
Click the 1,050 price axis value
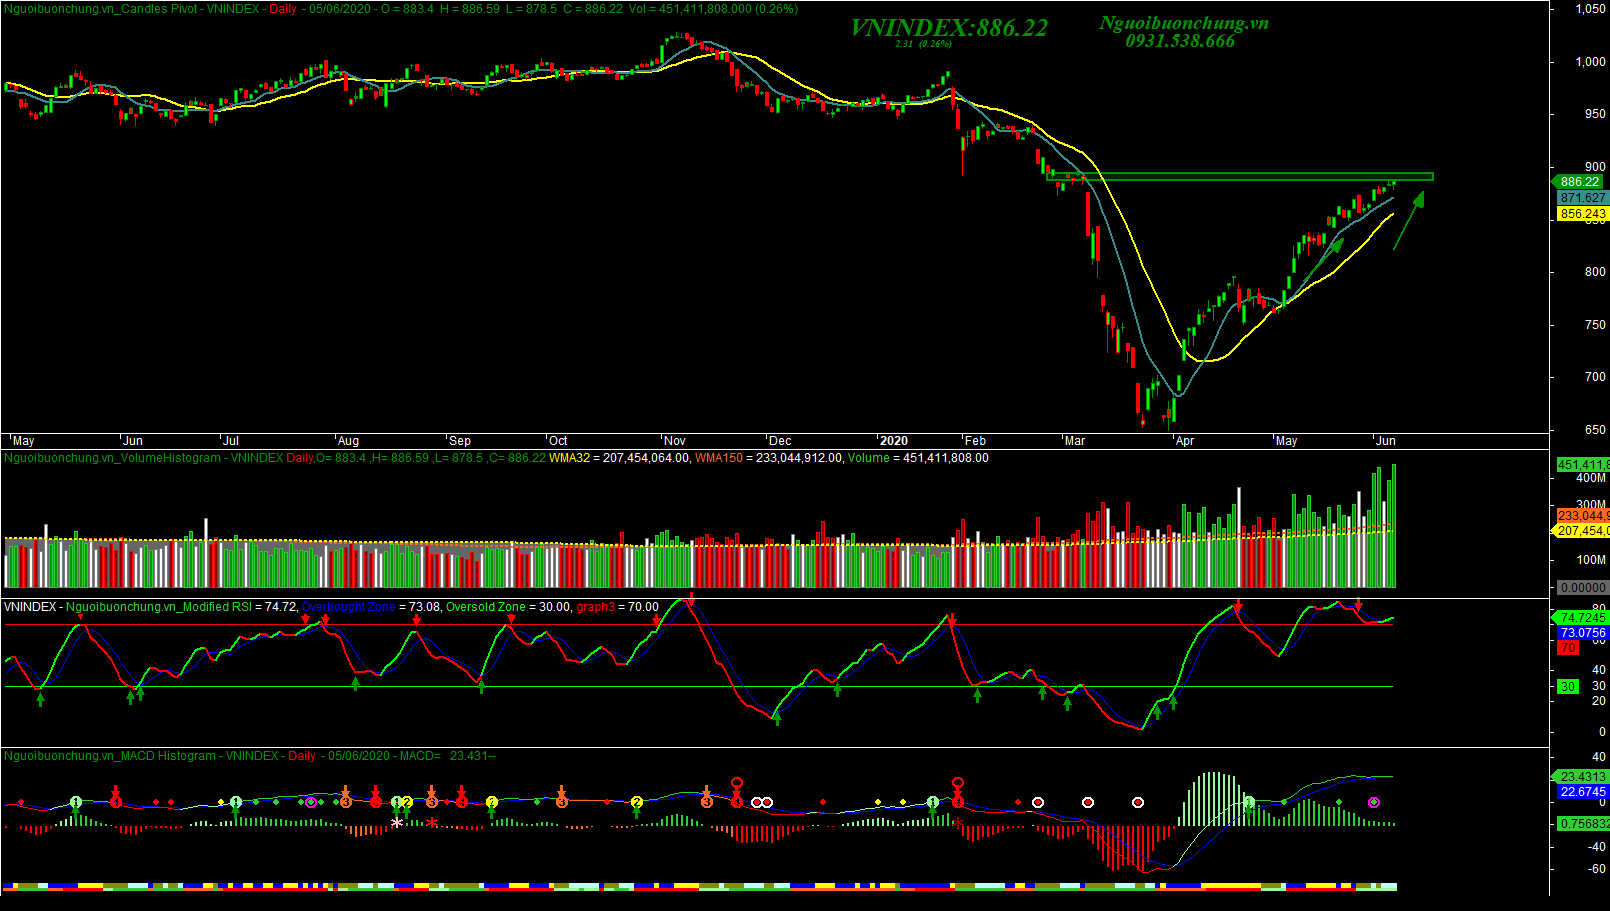1590,9
